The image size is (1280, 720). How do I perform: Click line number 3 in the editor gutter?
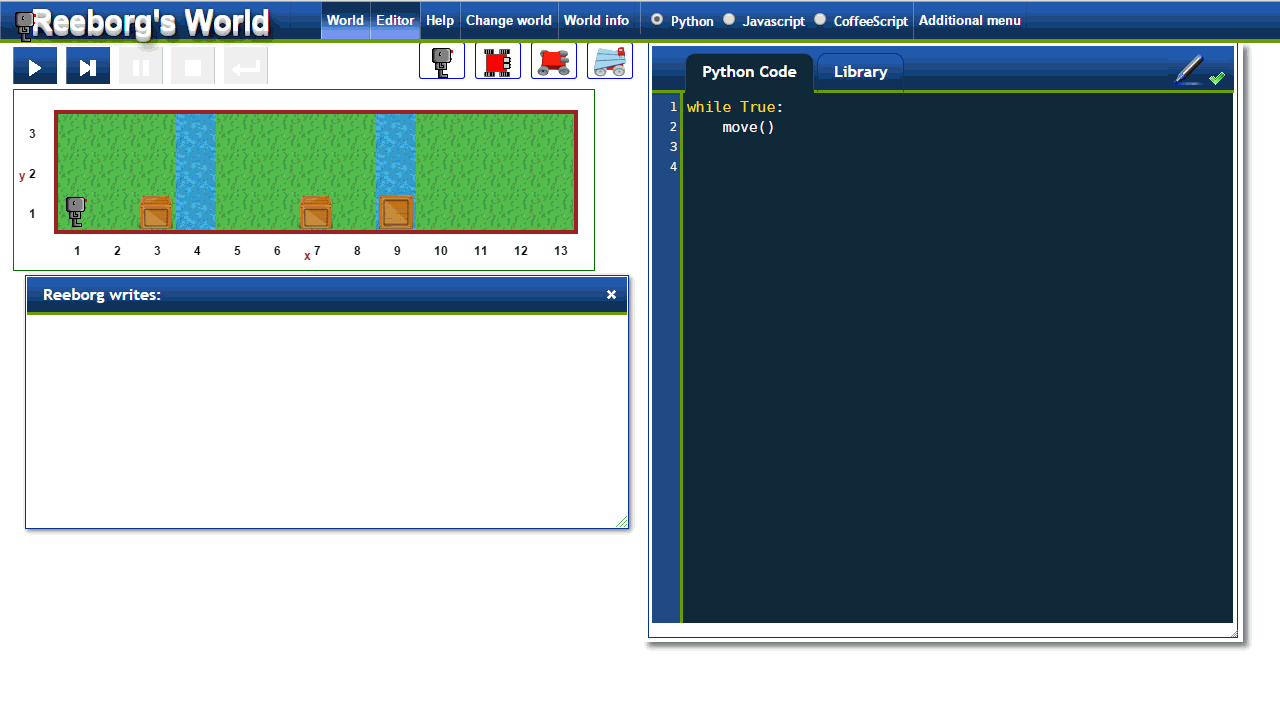[x=674, y=147]
